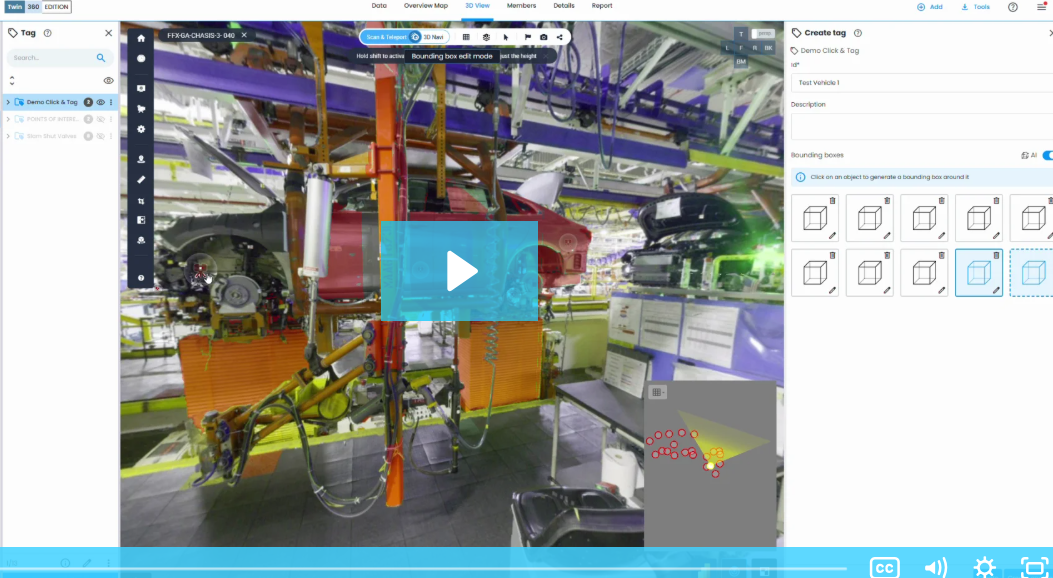1053x578 pixels.
Task: Click the video progress bar
Action: pos(423,569)
